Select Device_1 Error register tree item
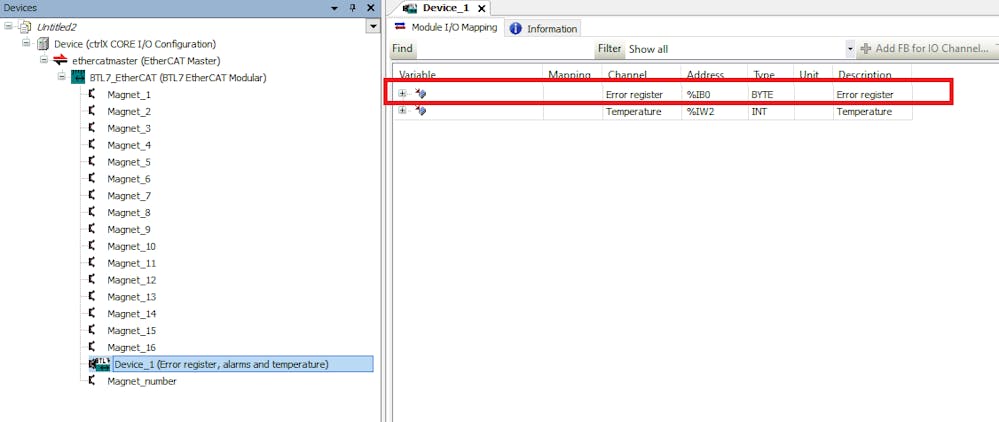 (x=242, y=365)
